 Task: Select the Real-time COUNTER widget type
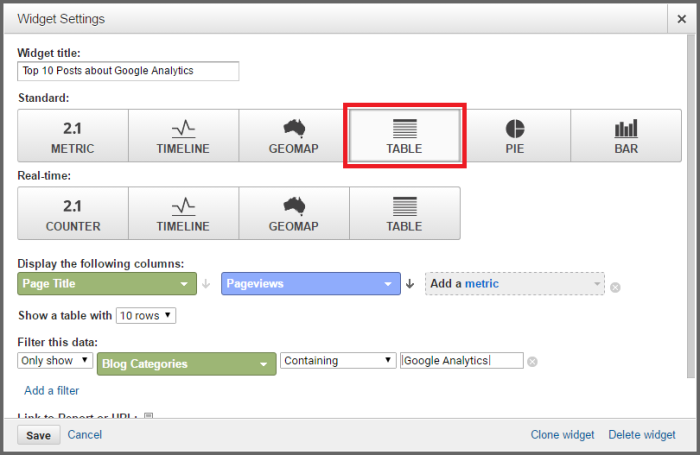(x=73, y=213)
